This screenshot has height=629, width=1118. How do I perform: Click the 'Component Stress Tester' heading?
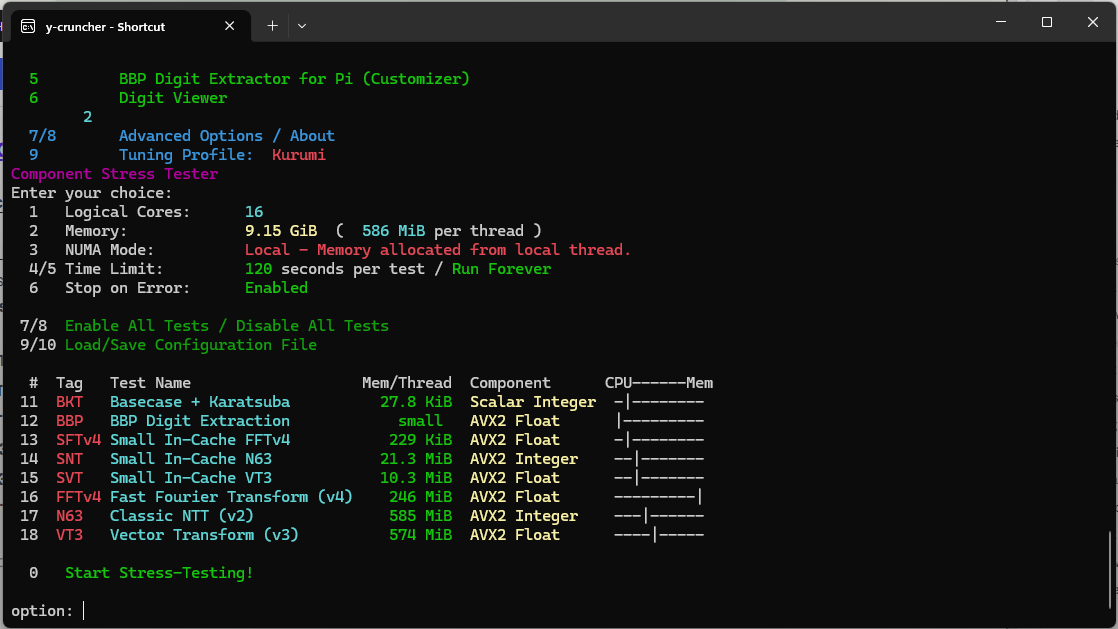(x=114, y=174)
